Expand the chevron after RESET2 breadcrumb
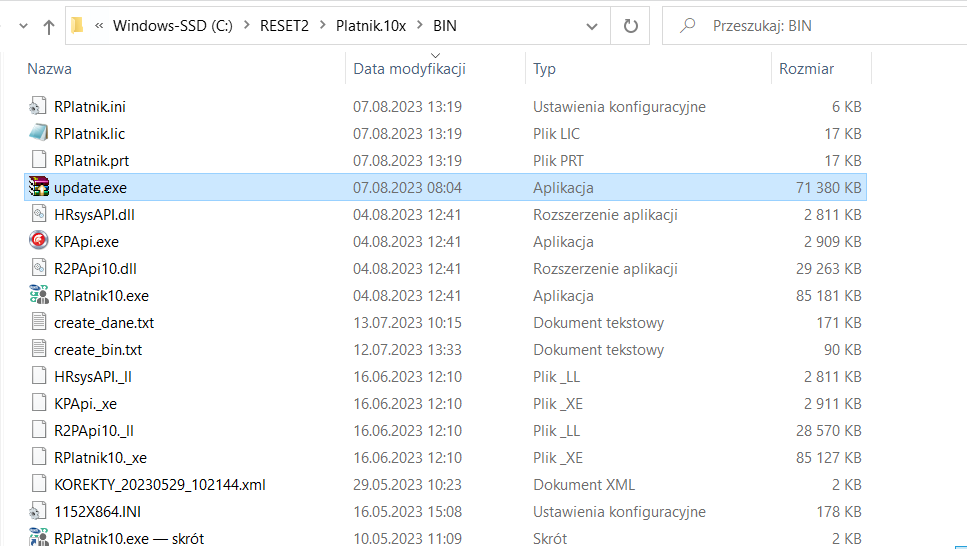Image resolution: width=967 pixels, height=549 pixels. (x=323, y=25)
